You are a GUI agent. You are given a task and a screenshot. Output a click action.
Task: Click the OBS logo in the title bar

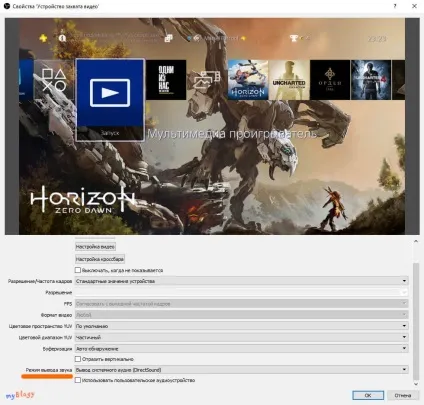pos(6,6)
